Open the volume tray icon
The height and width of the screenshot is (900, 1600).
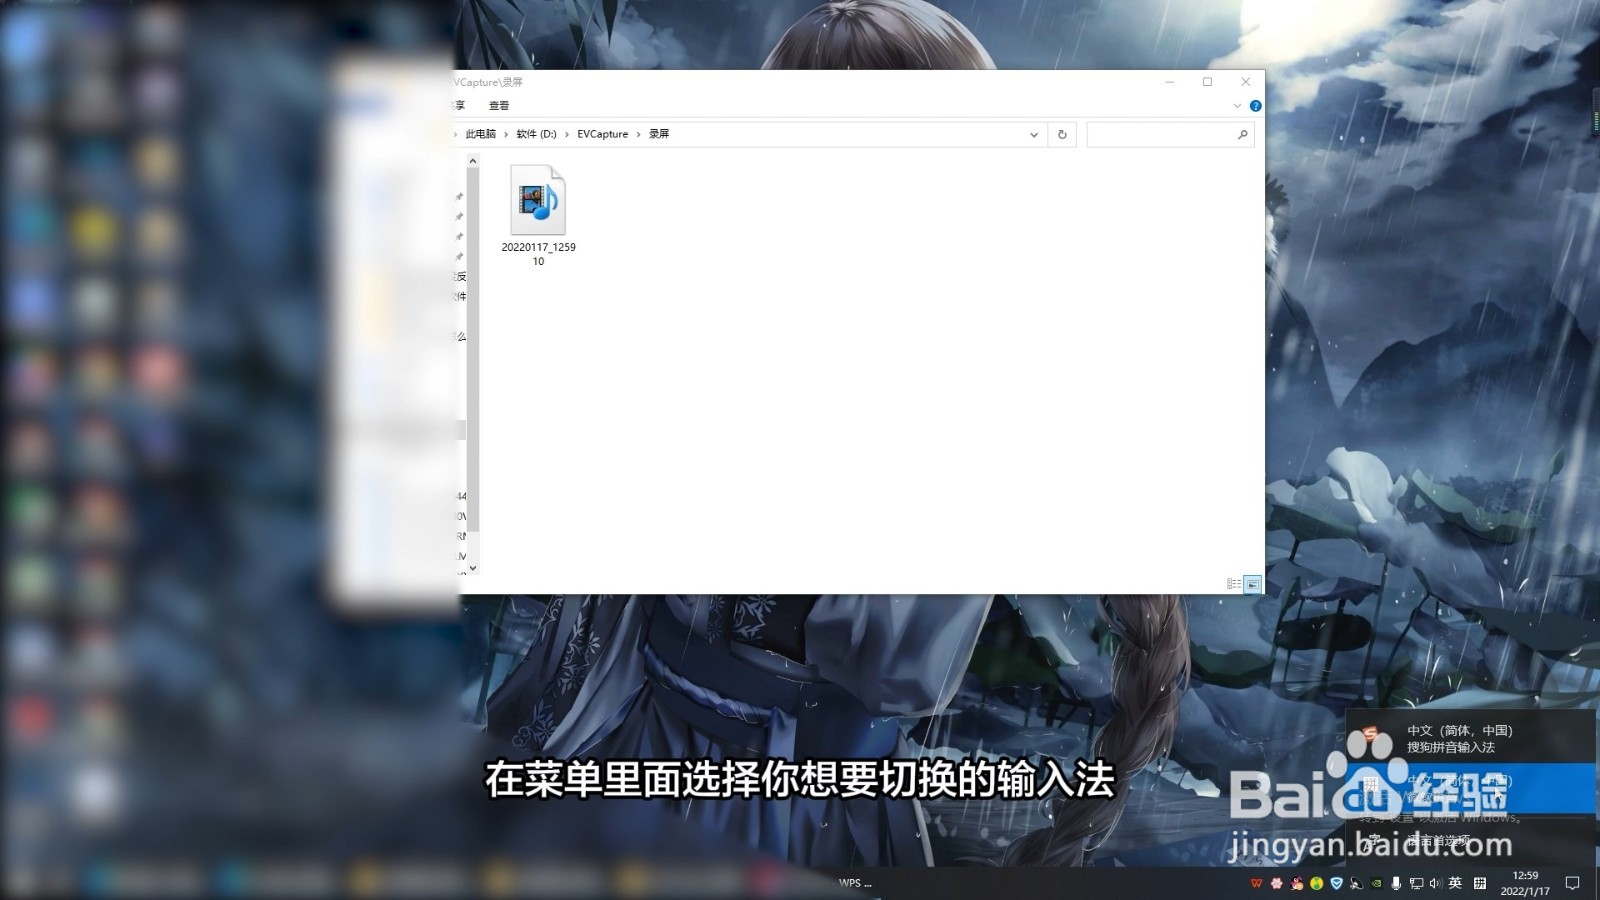click(1435, 883)
